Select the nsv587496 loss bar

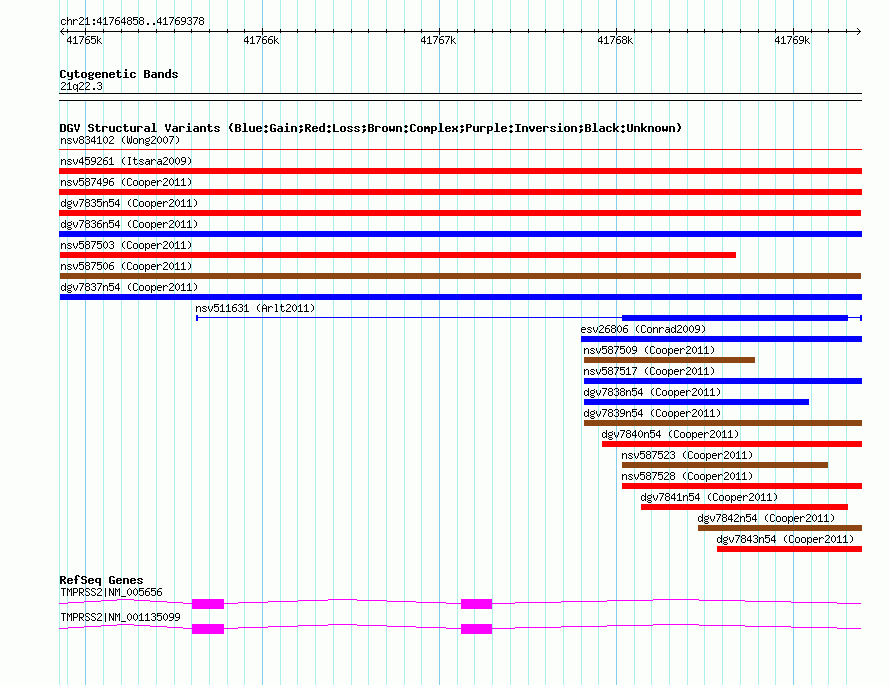[x=460, y=192]
